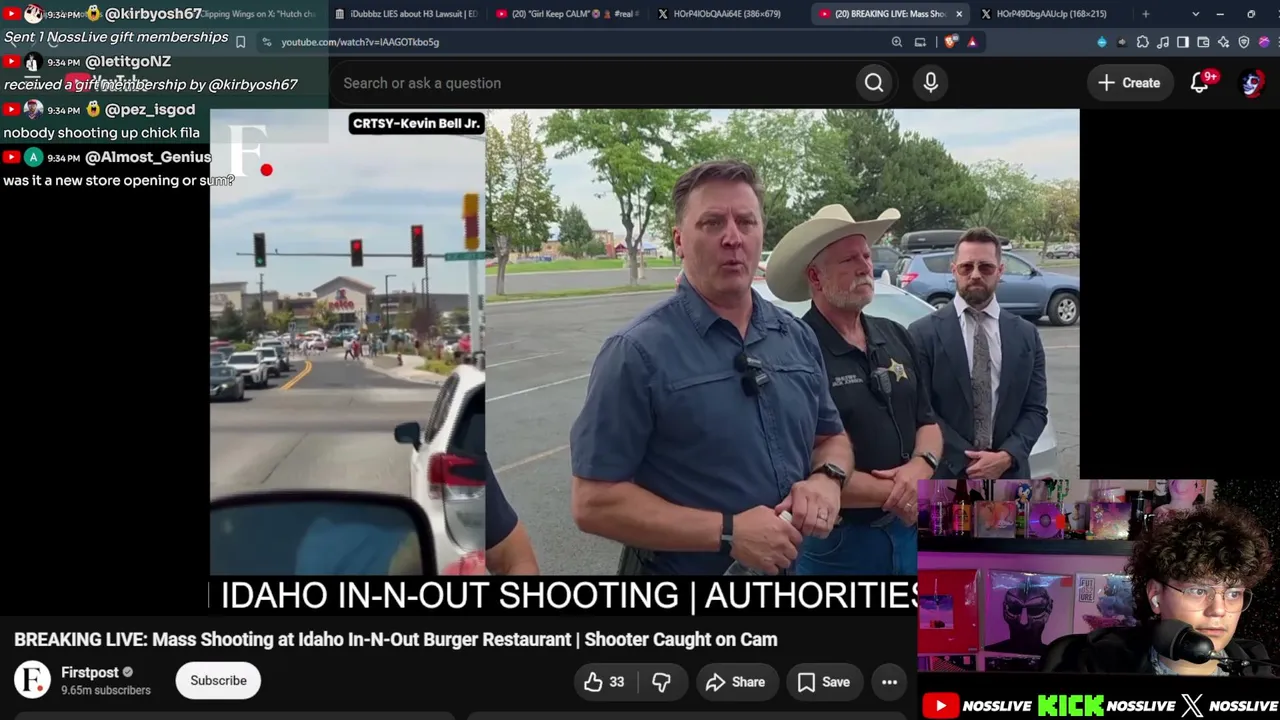1280x720 pixels.
Task: Click chat username @Almost_Genius
Action: click(x=148, y=157)
